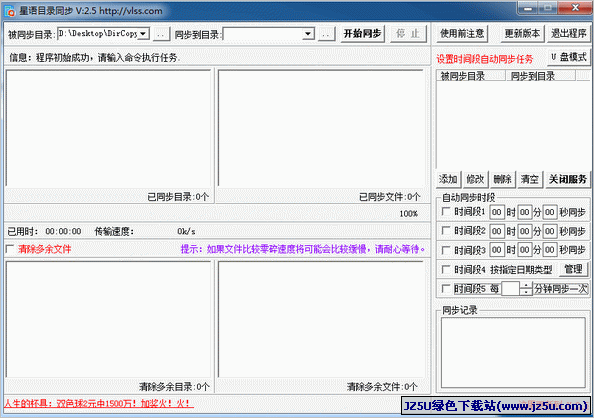Click the 清除多余目录:0个 counter
This screenshot has height=418, width=594.
pos(174,387)
